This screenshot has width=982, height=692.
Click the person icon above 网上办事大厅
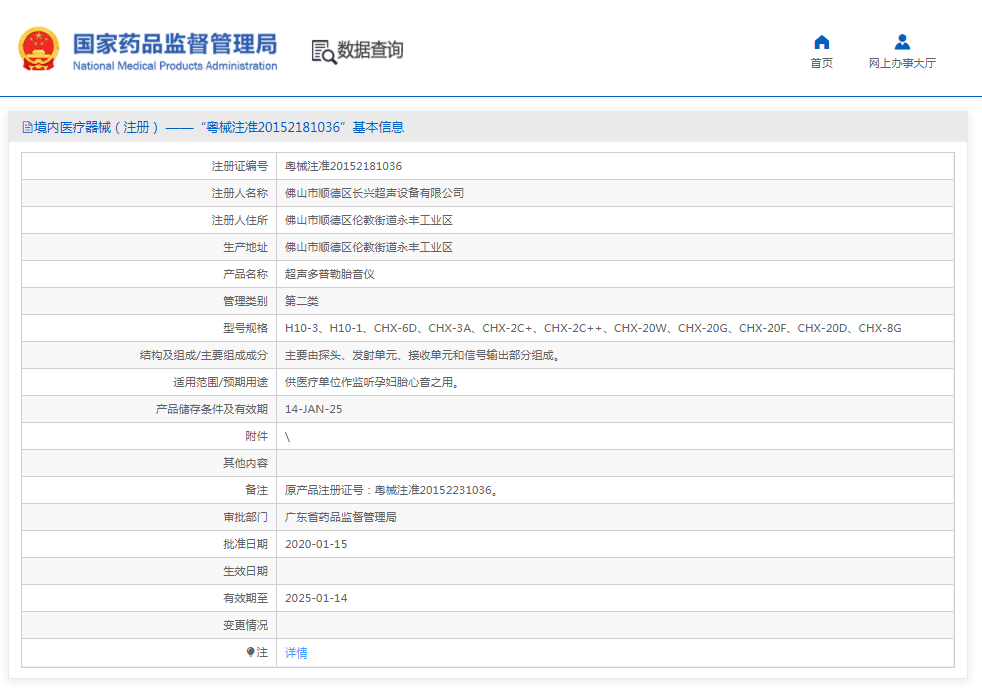tap(901, 40)
